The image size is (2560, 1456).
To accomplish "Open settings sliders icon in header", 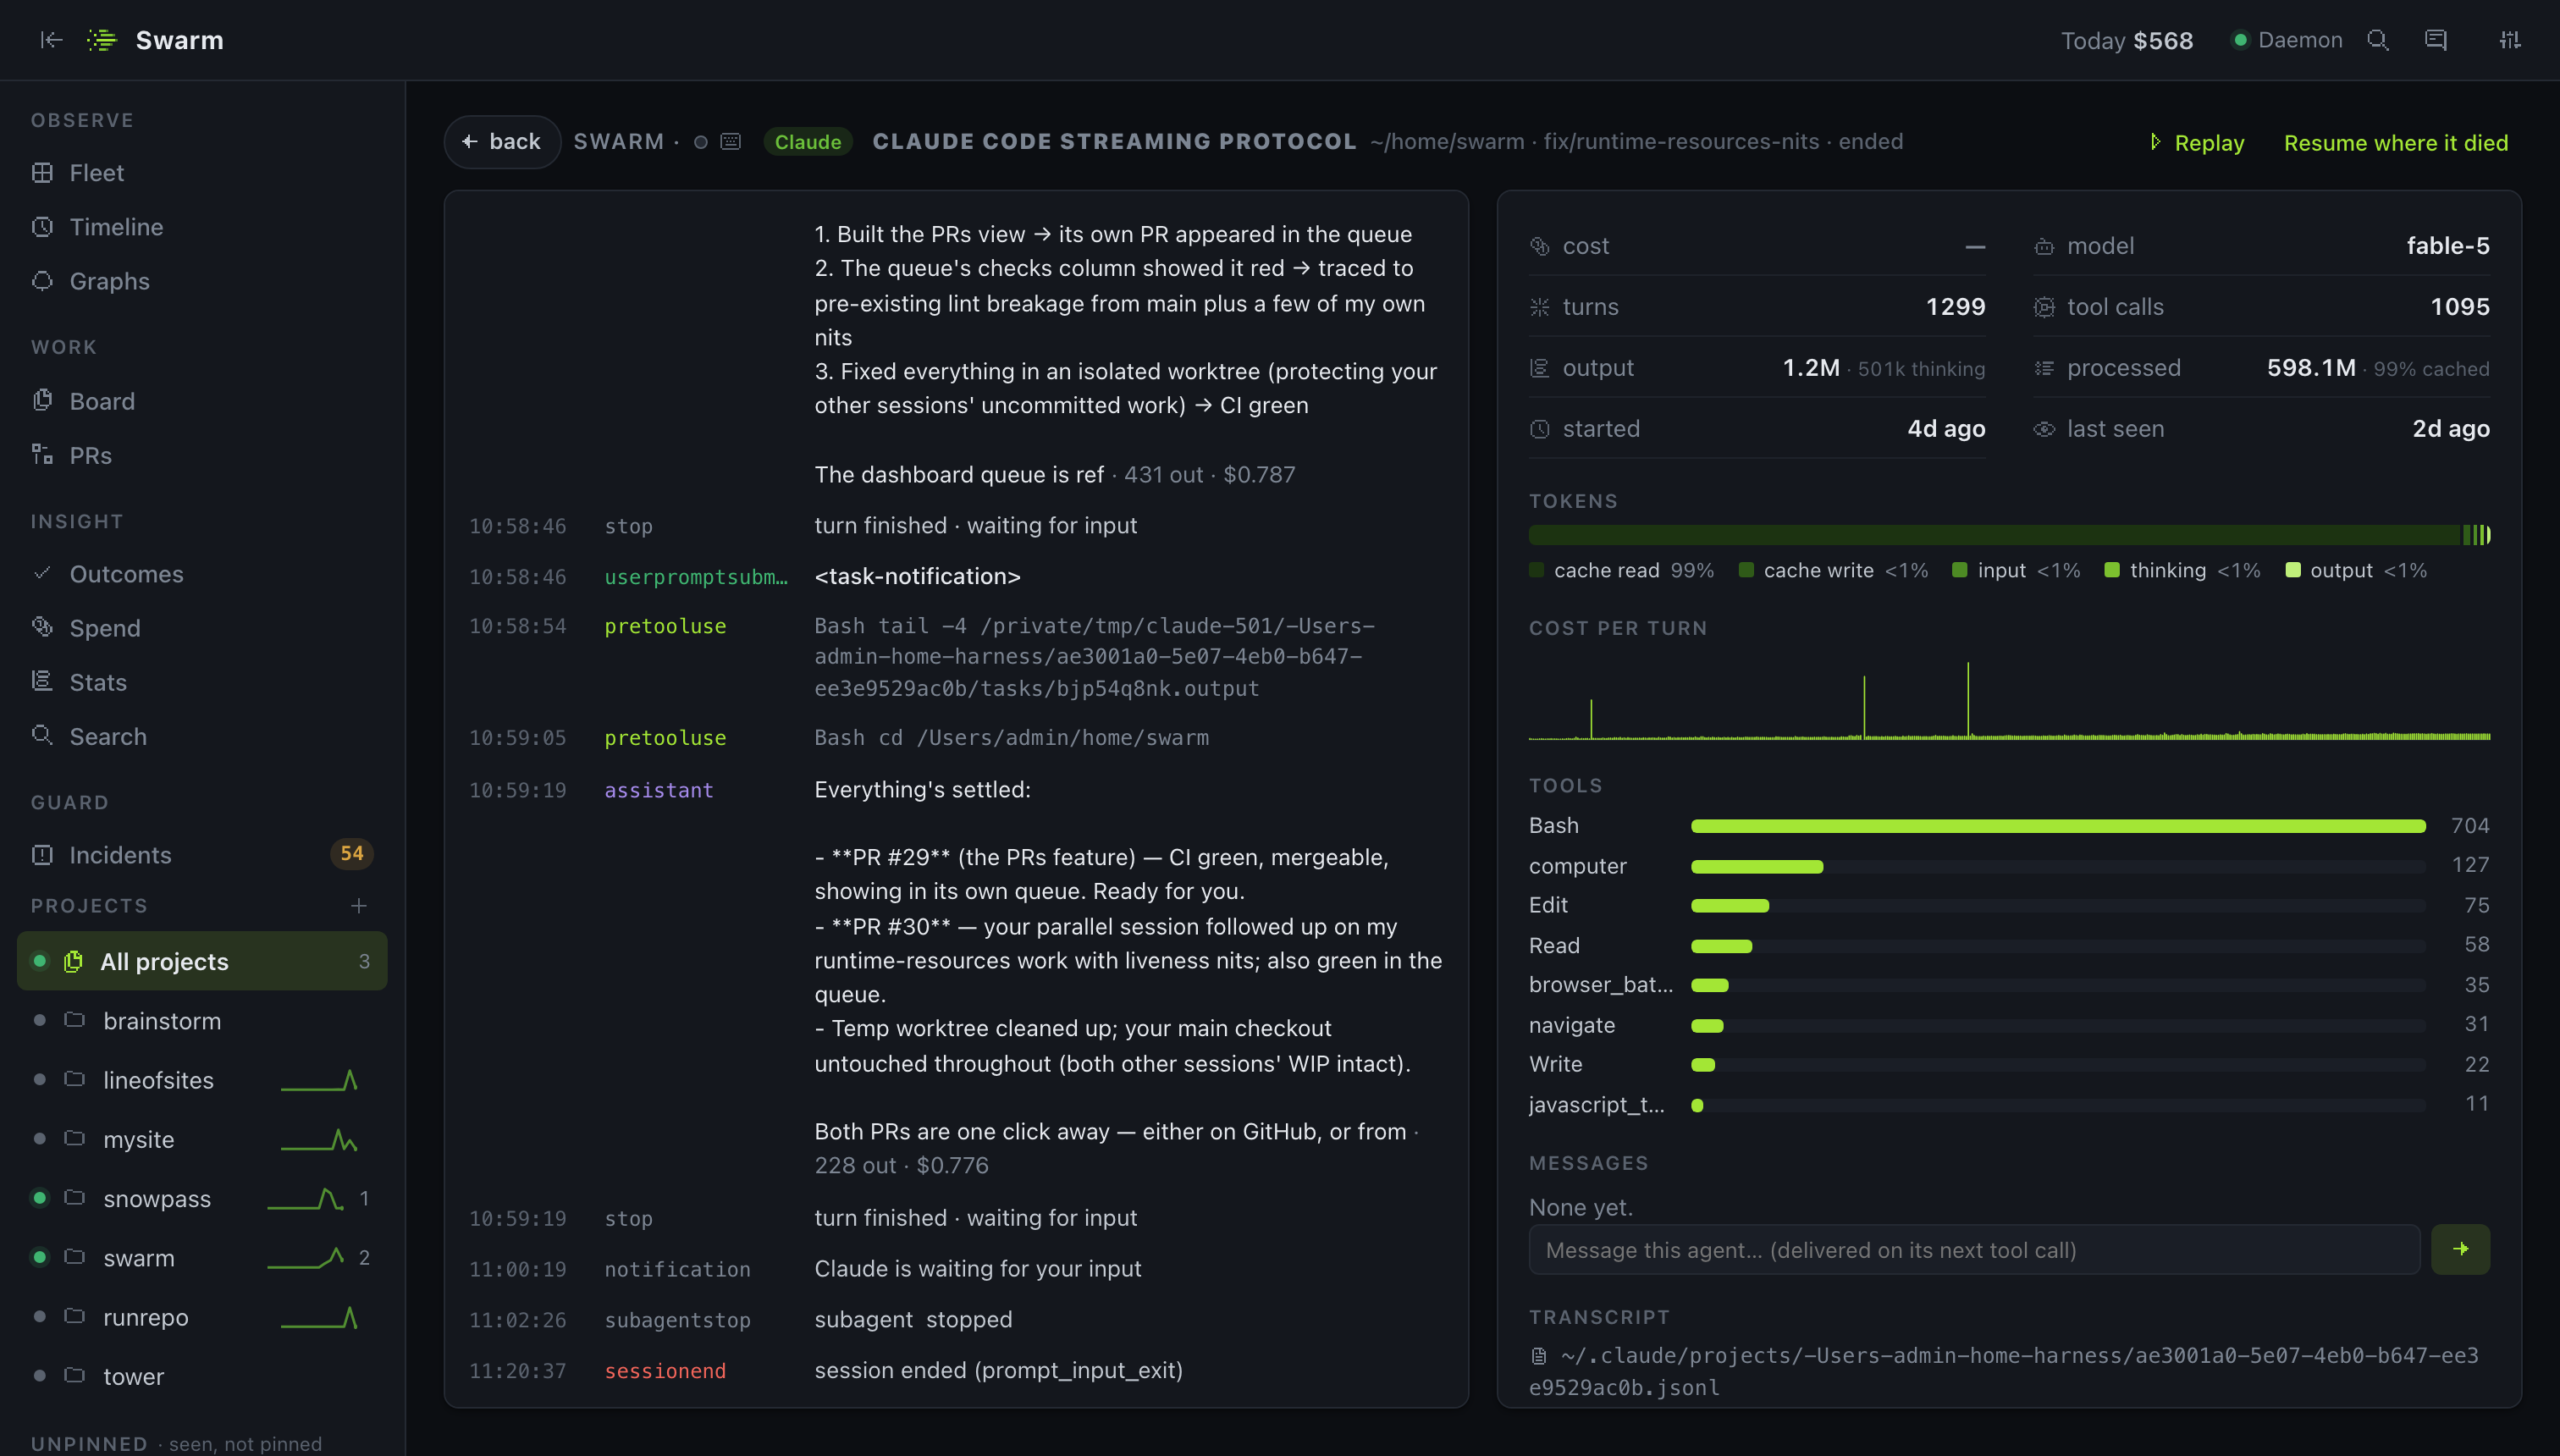I will (2509, 40).
